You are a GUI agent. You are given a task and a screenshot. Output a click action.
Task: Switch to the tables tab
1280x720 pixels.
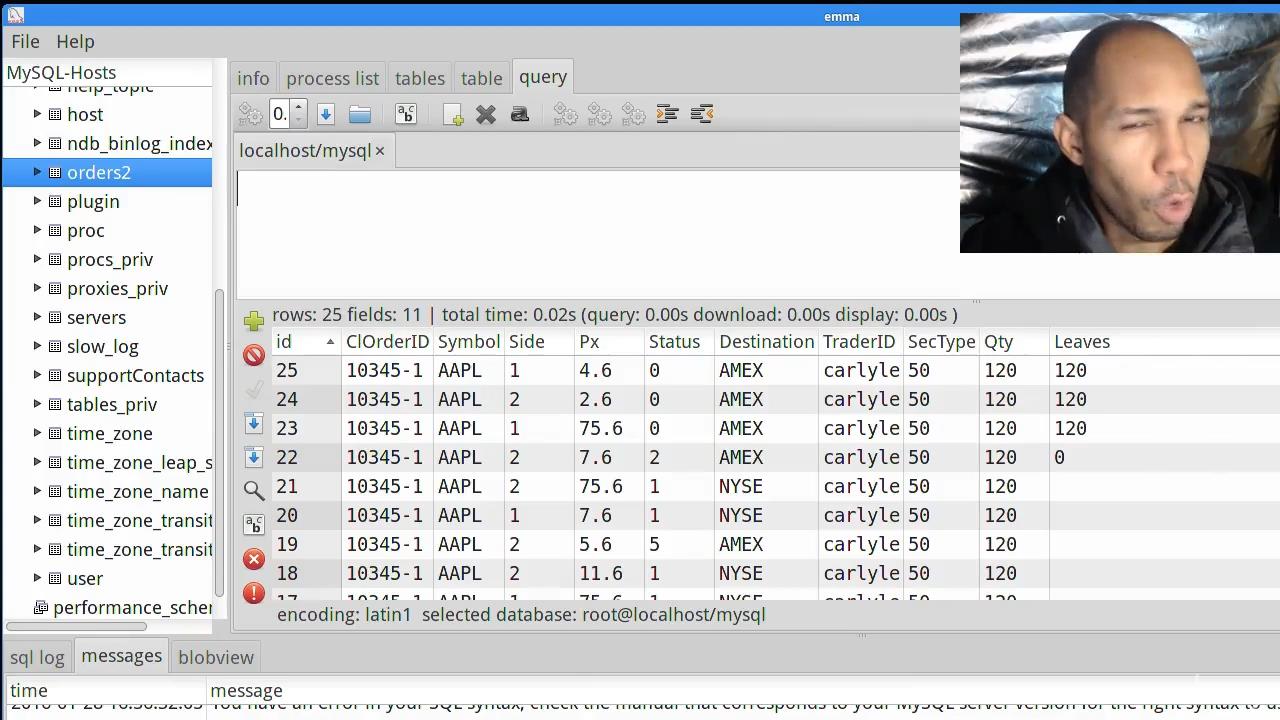419,78
